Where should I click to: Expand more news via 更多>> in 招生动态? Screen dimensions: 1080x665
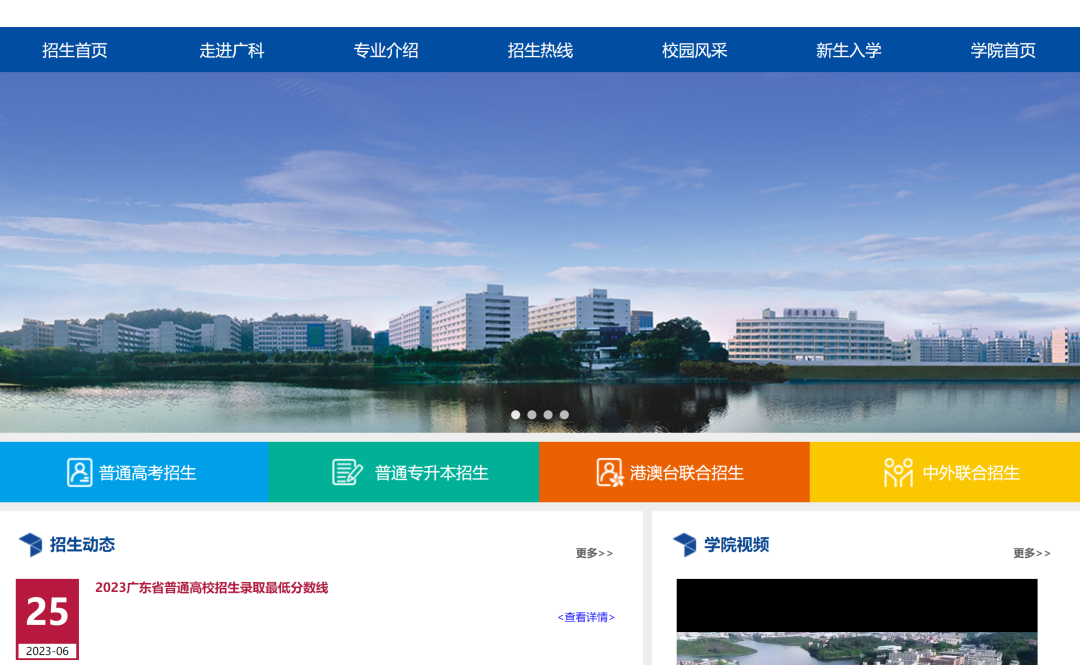594,552
